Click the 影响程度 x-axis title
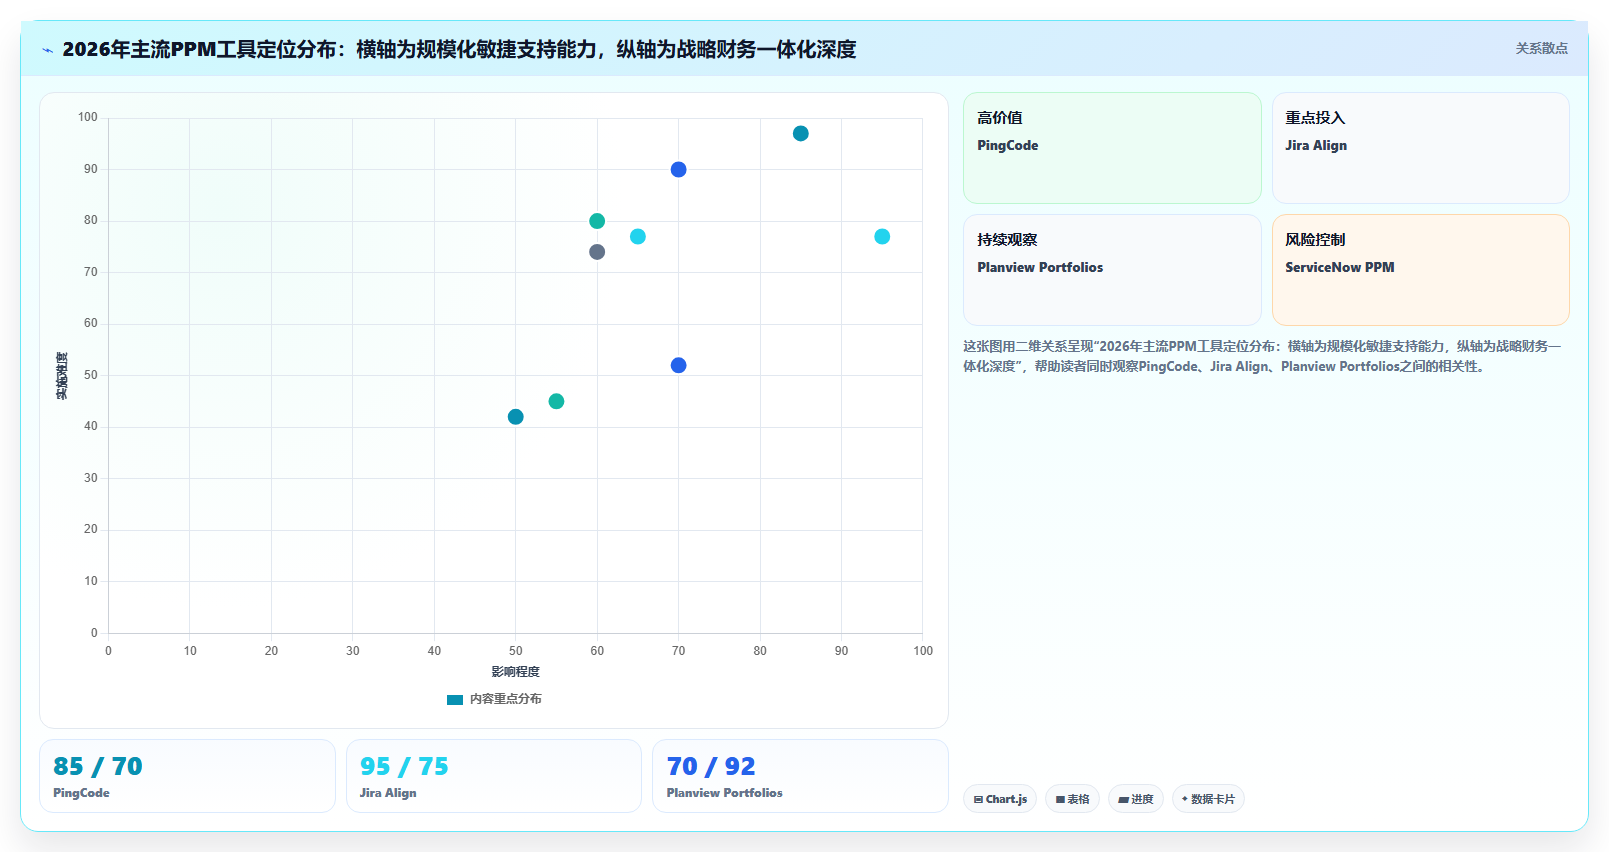The width and height of the screenshot is (1609, 852). (515, 672)
